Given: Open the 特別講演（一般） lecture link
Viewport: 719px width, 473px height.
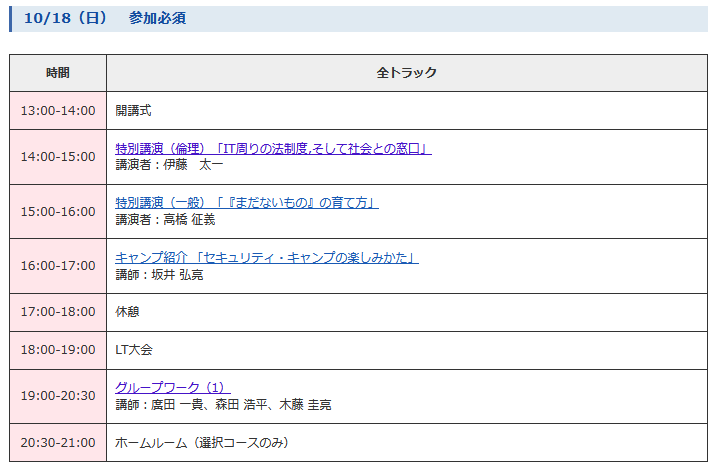Looking at the screenshot, I should tap(246, 203).
